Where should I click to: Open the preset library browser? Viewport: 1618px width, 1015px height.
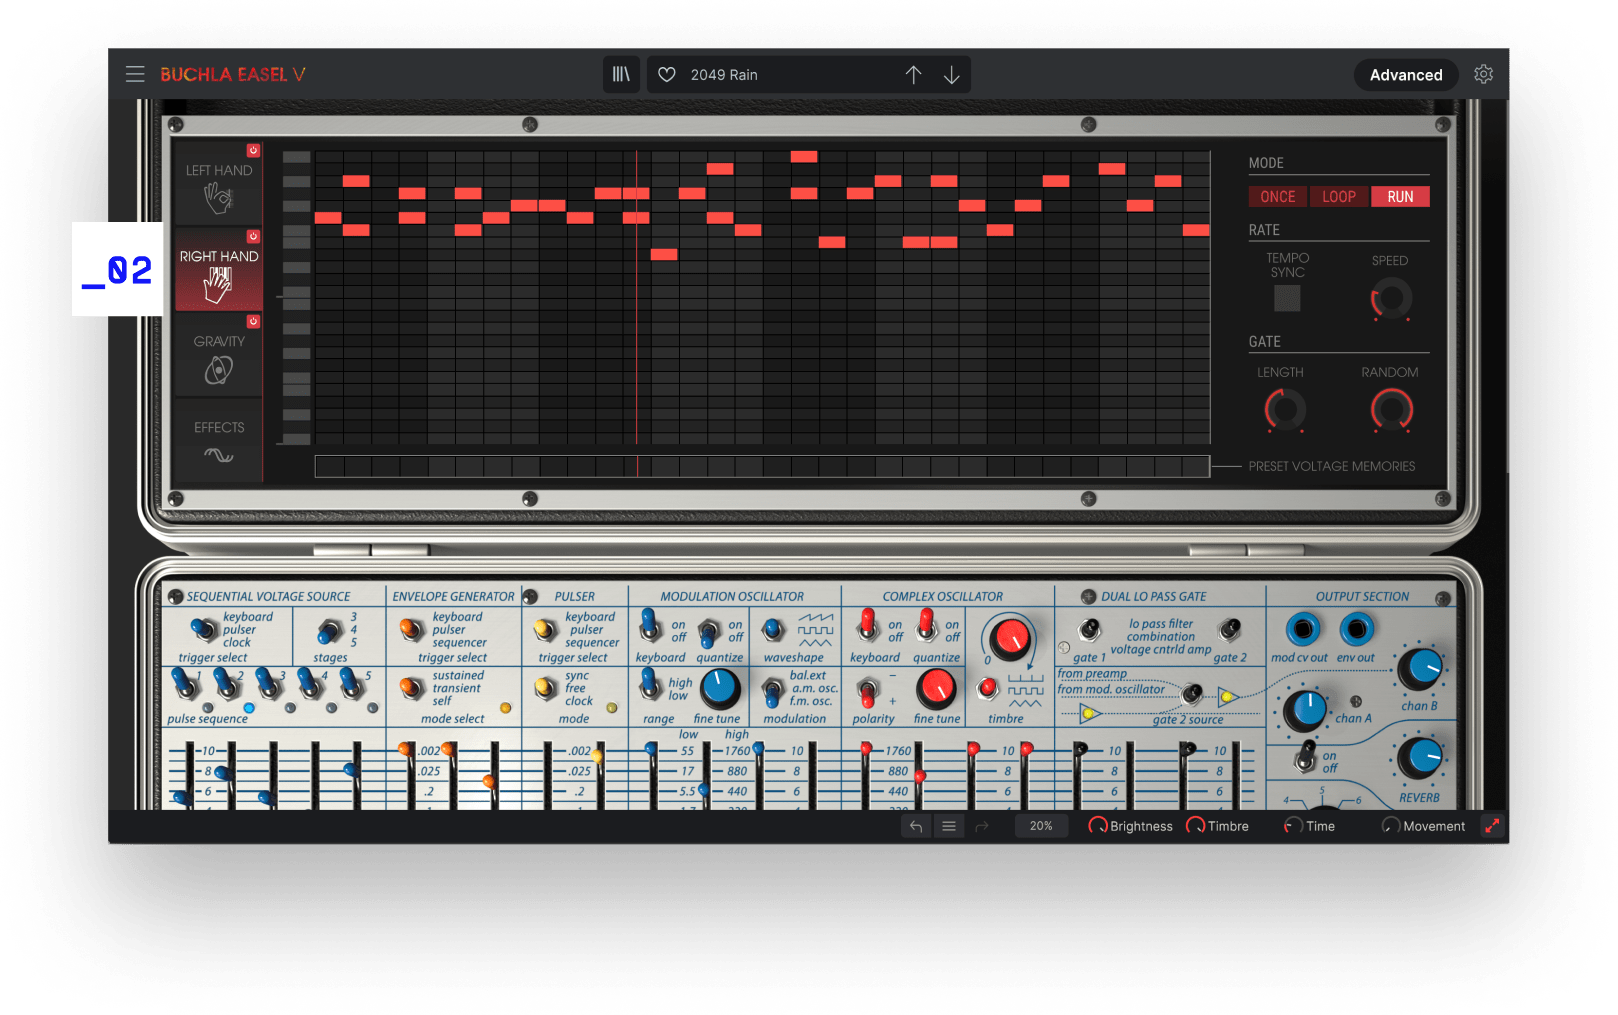tap(621, 75)
